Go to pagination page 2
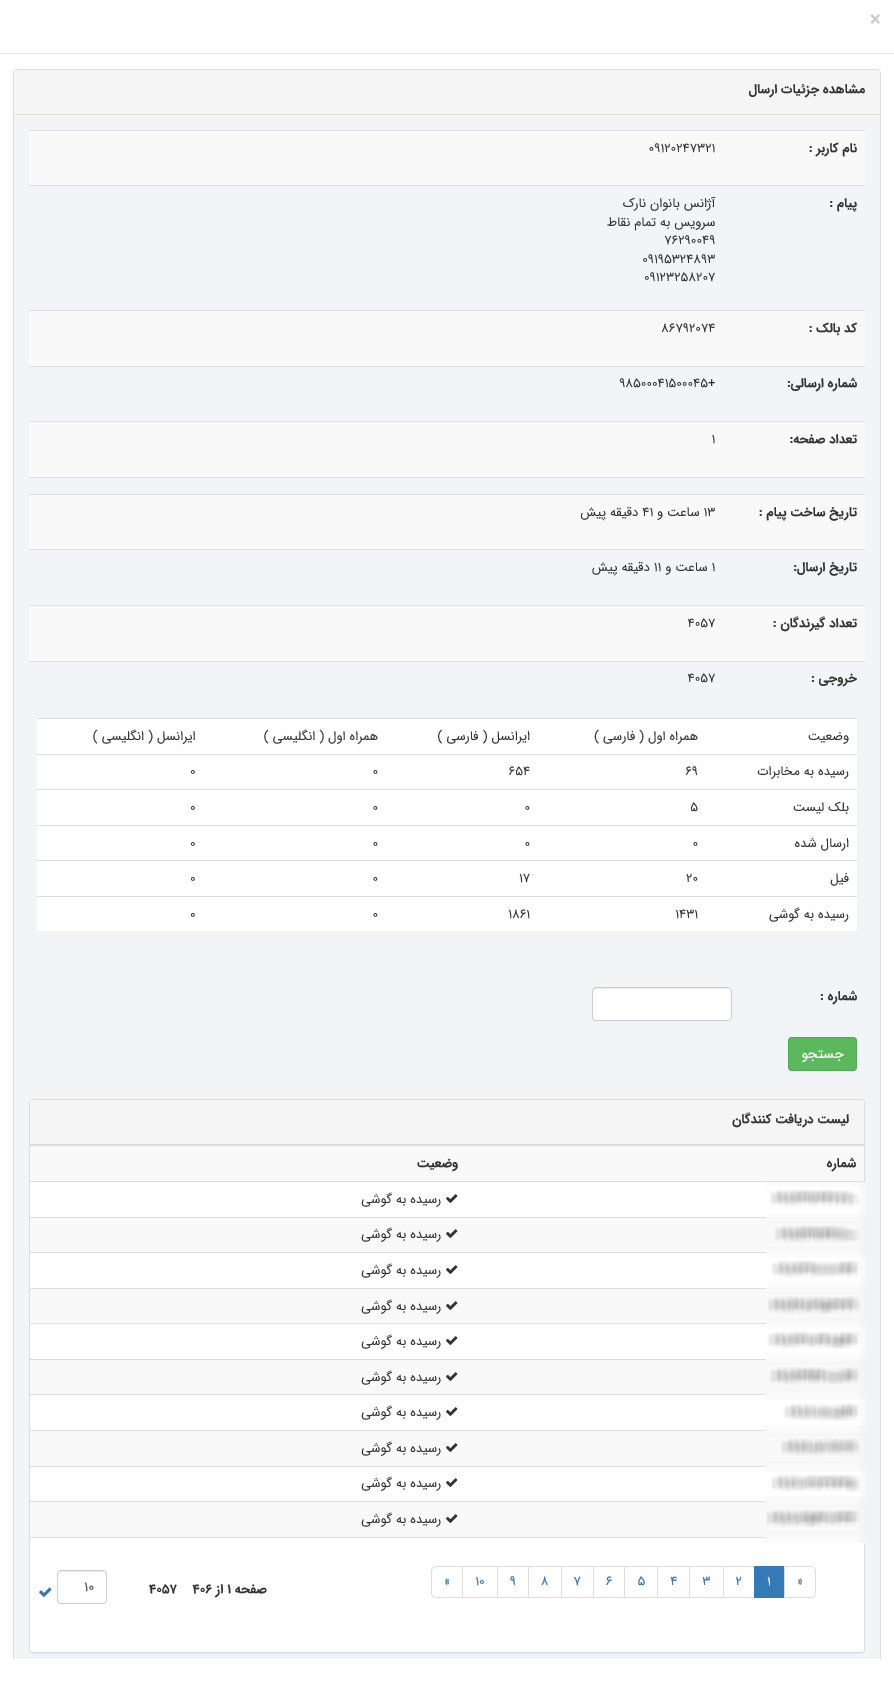This screenshot has height=1700, width=894. tap(738, 1582)
